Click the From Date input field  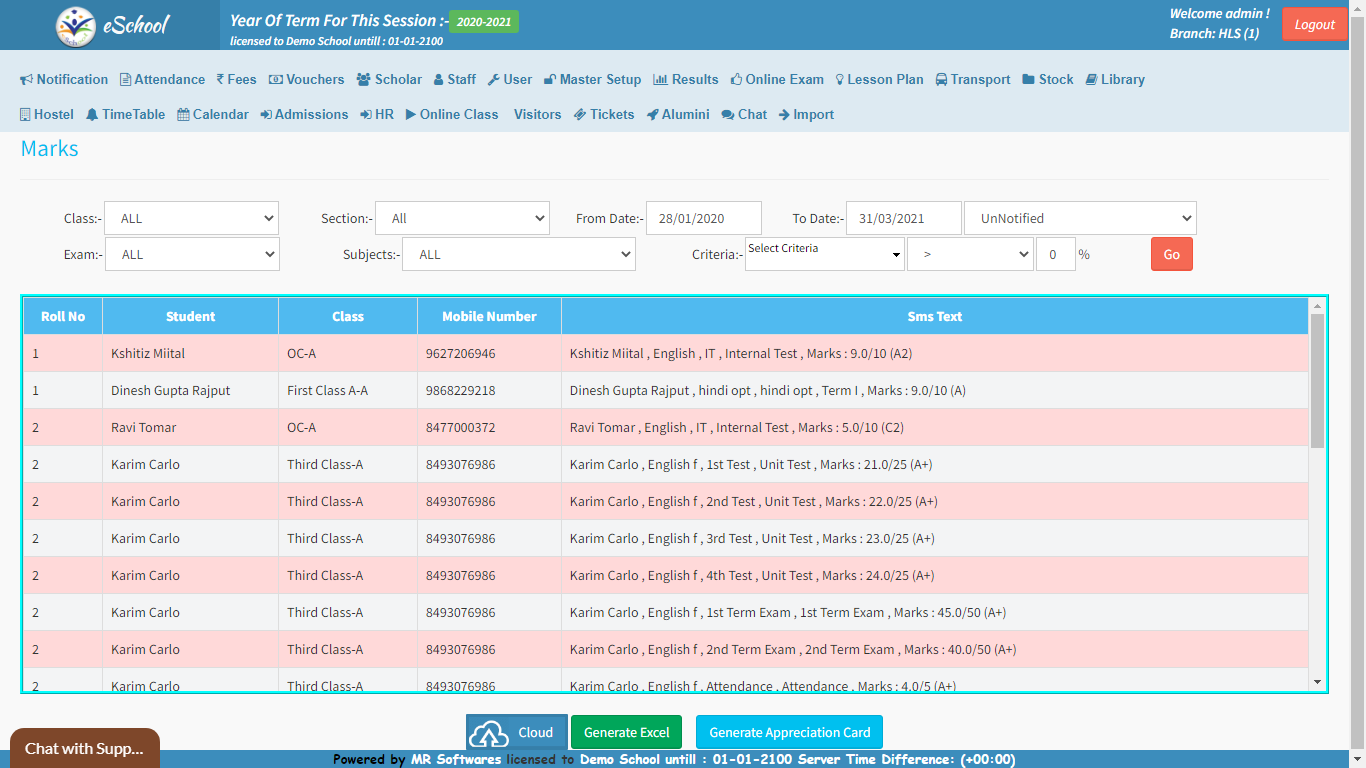point(703,218)
